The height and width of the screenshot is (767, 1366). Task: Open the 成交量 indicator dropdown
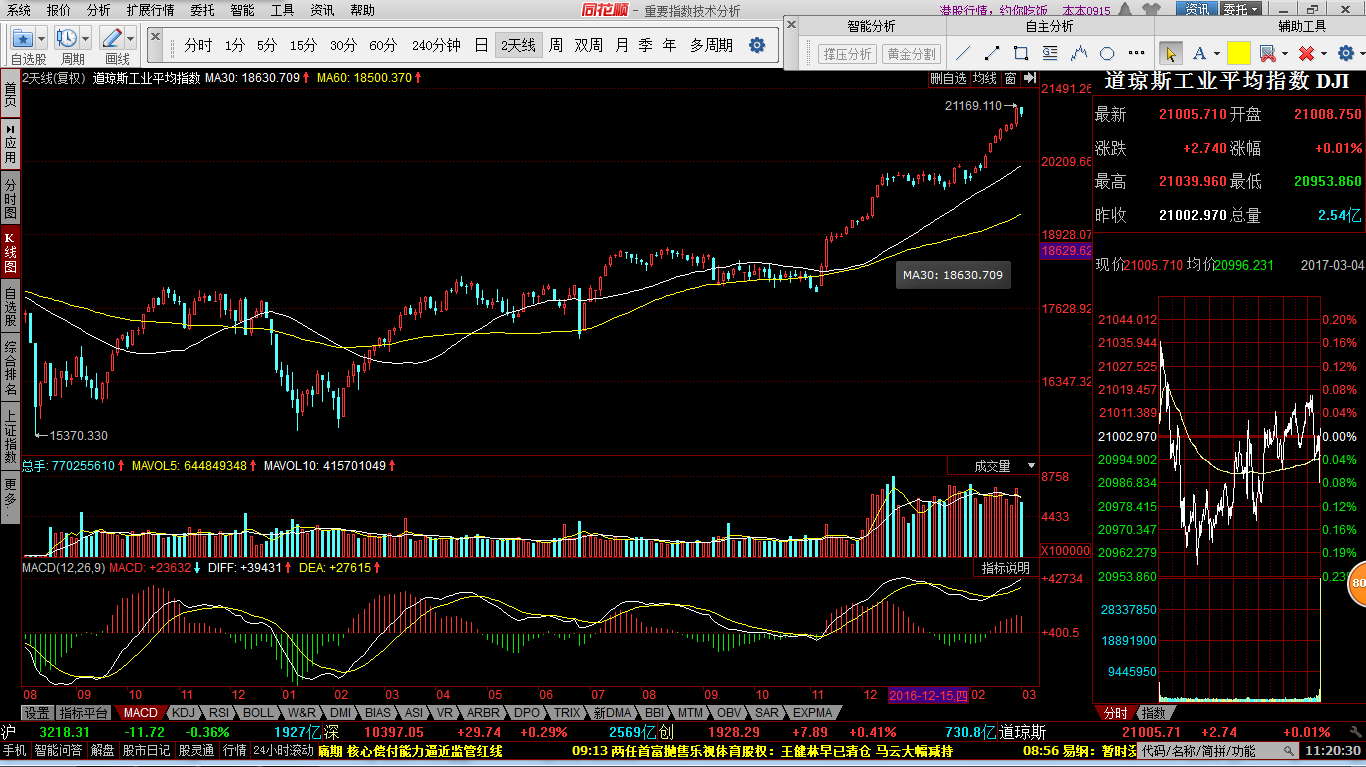point(1031,466)
